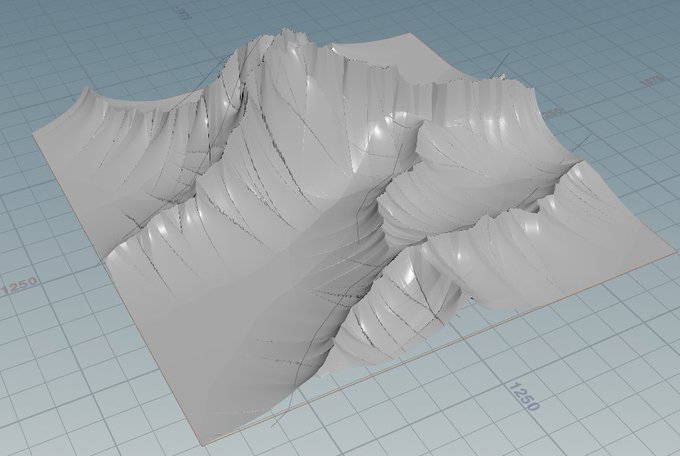Click the 1250 grid label on left edge
Screen dimensions: 680x456
pos(20,287)
